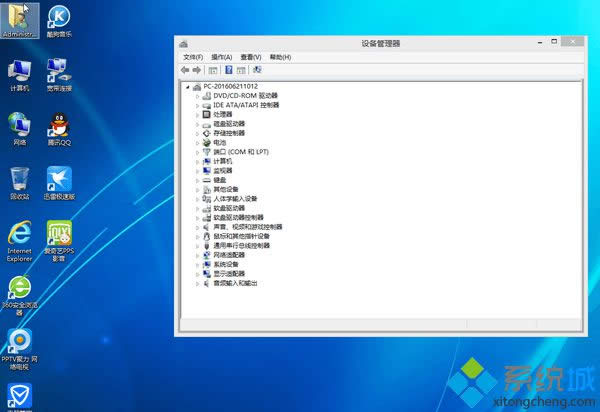Screen dimensions: 600x412
Task: Minimize the 设备管理器 window
Action: pyautogui.click(x=540, y=42)
